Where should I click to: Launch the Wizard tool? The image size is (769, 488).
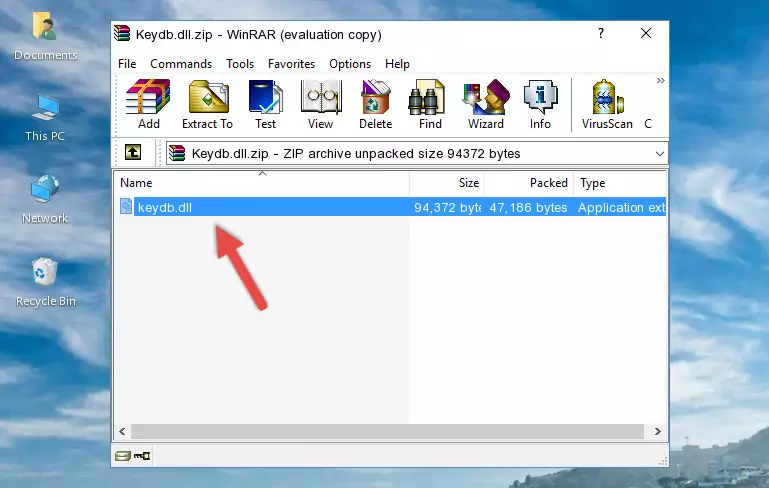tap(486, 104)
